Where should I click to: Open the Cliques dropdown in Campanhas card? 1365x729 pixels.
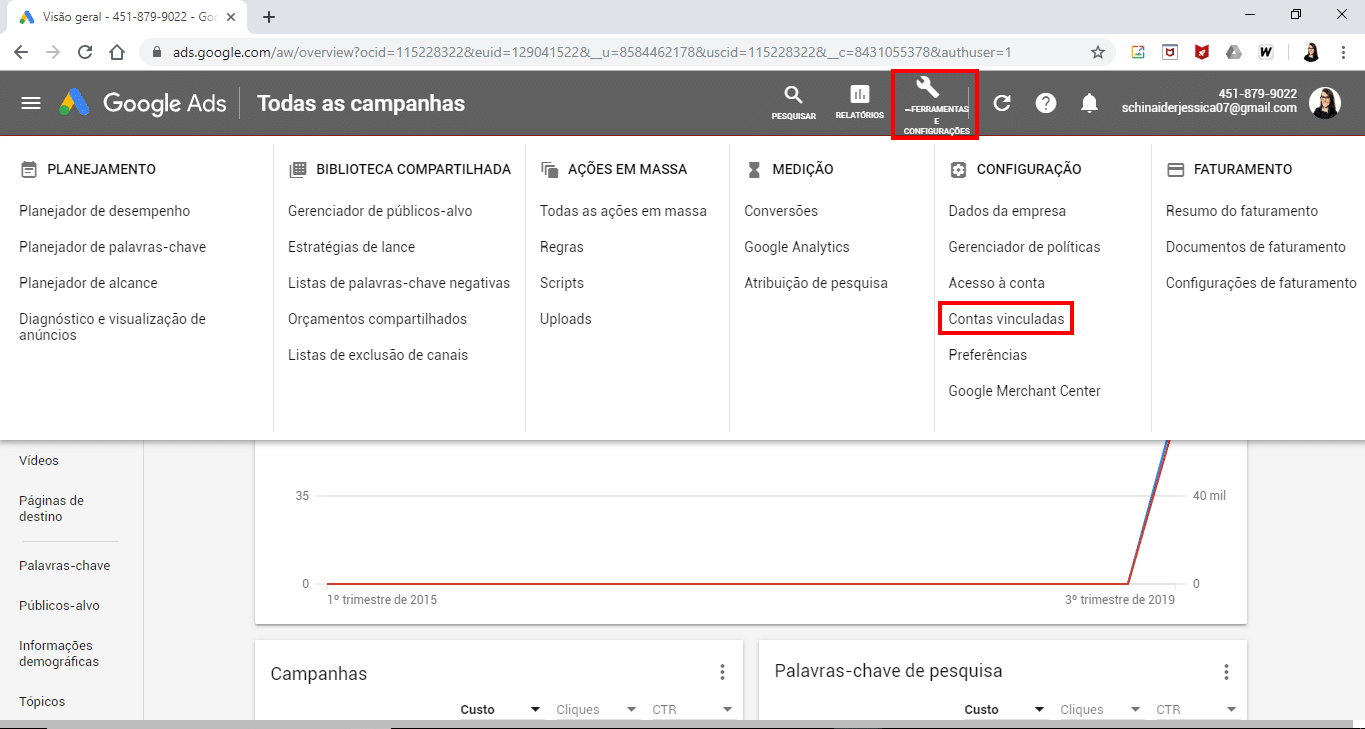(597, 709)
